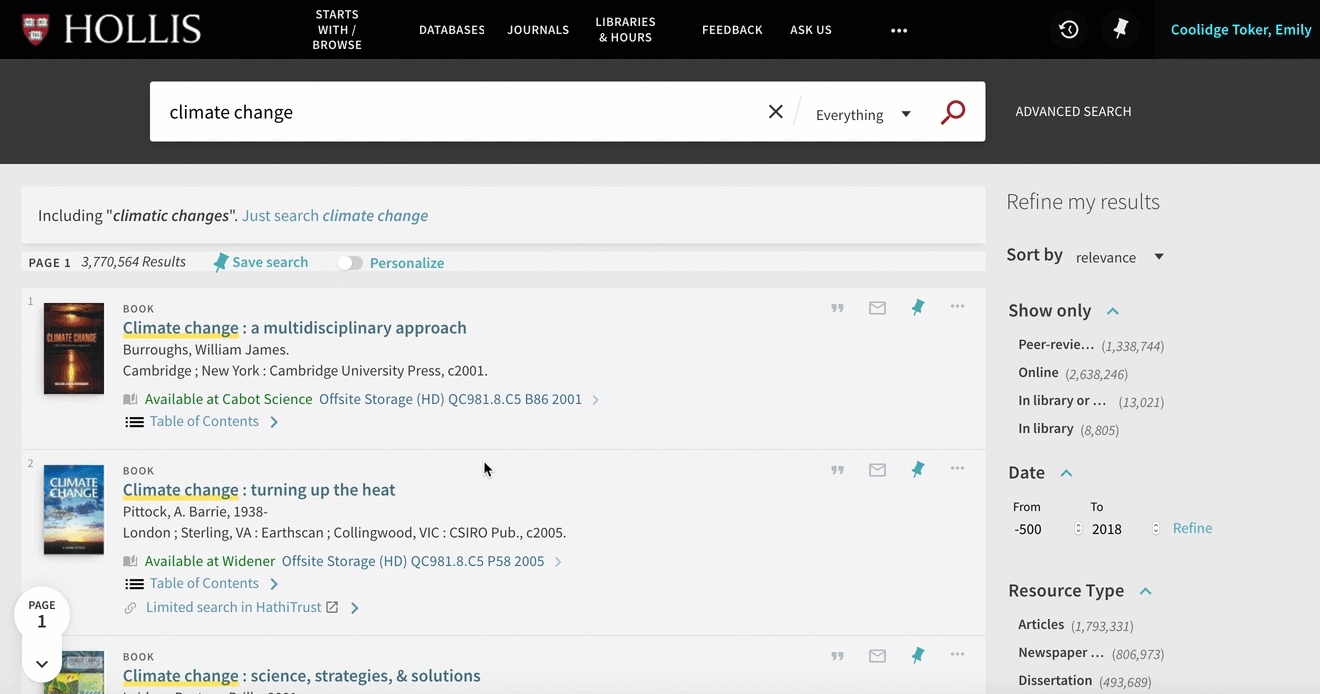Open more actions for second result
The image size is (1320, 694).
click(957, 468)
